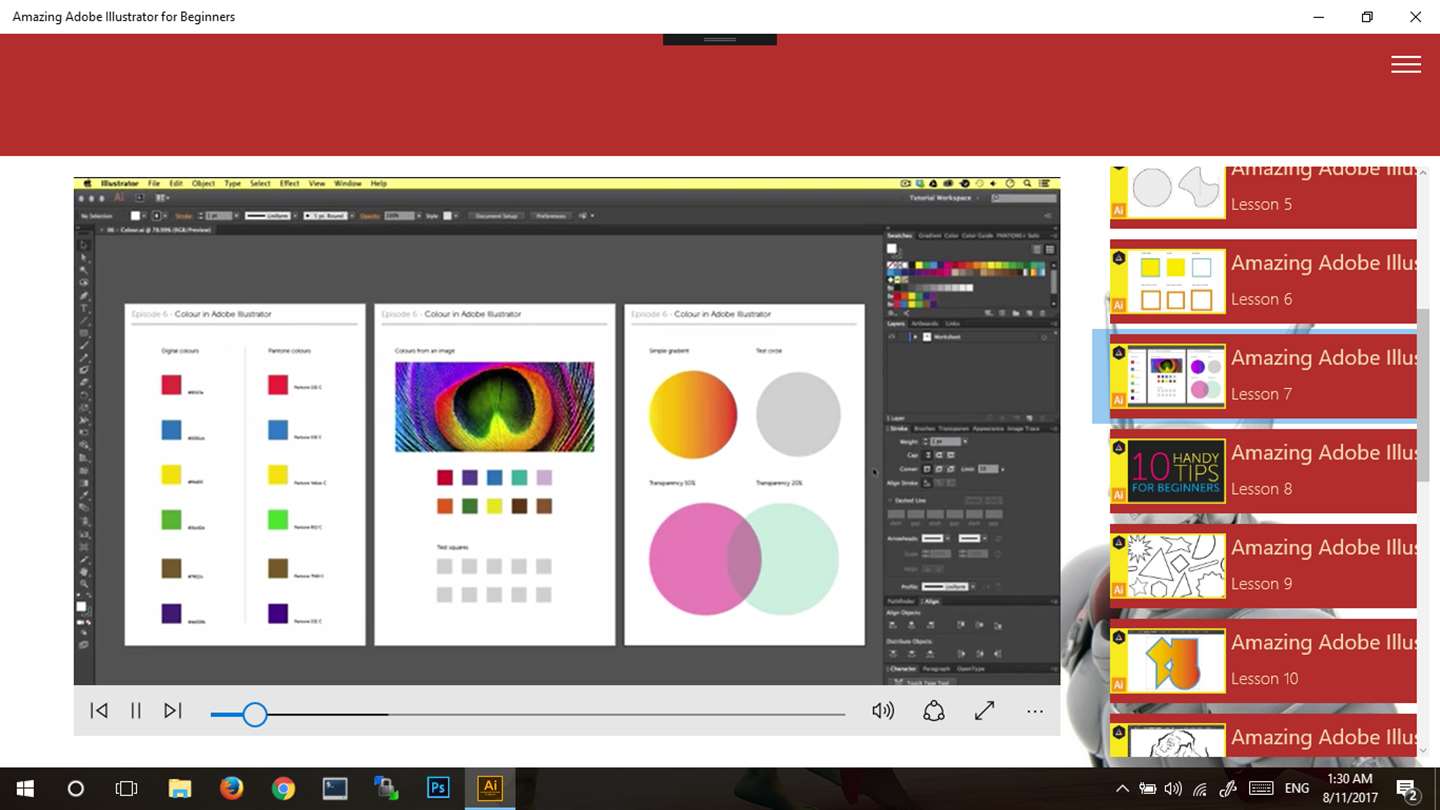Open Google Chrome from the taskbar
The image size is (1440, 810).
click(x=283, y=789)
